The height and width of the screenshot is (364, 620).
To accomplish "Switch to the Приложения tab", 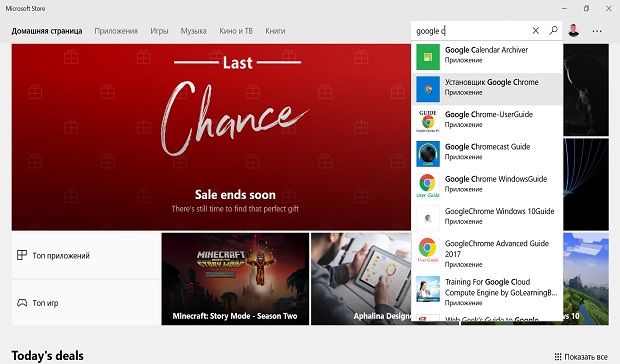I will click(116, 31).
